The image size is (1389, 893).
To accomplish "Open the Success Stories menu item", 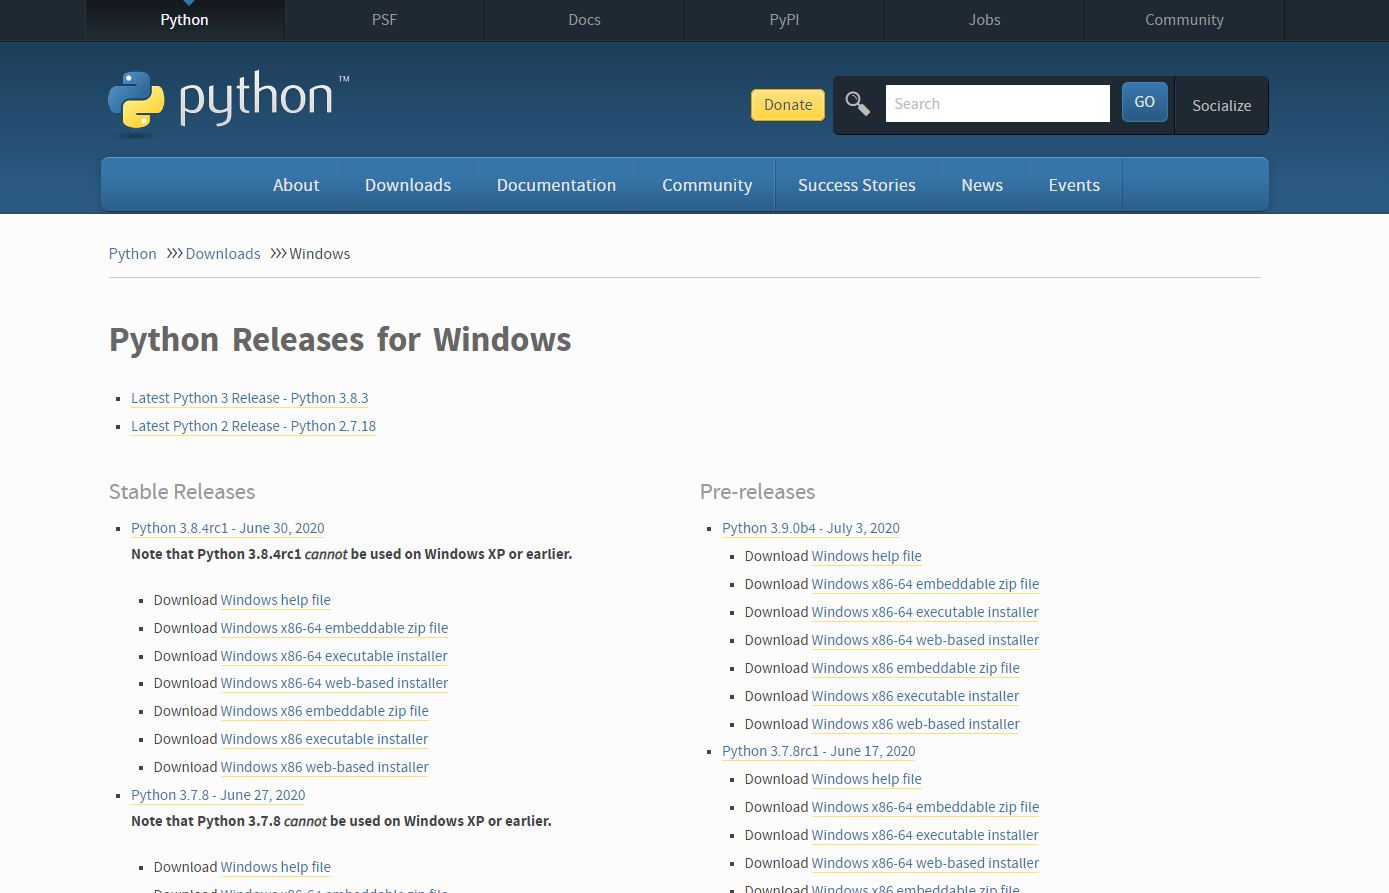I will pyautogui.click(x=857, y=185).
